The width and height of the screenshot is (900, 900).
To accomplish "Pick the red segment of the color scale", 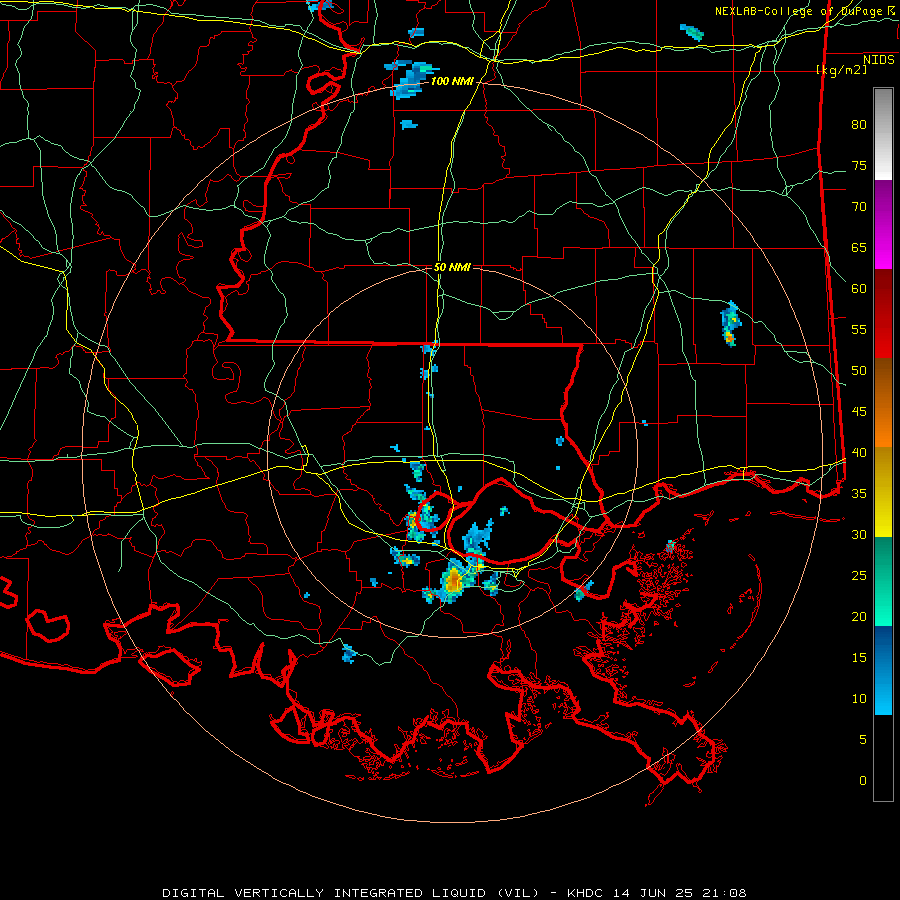I will click(883, 315).
